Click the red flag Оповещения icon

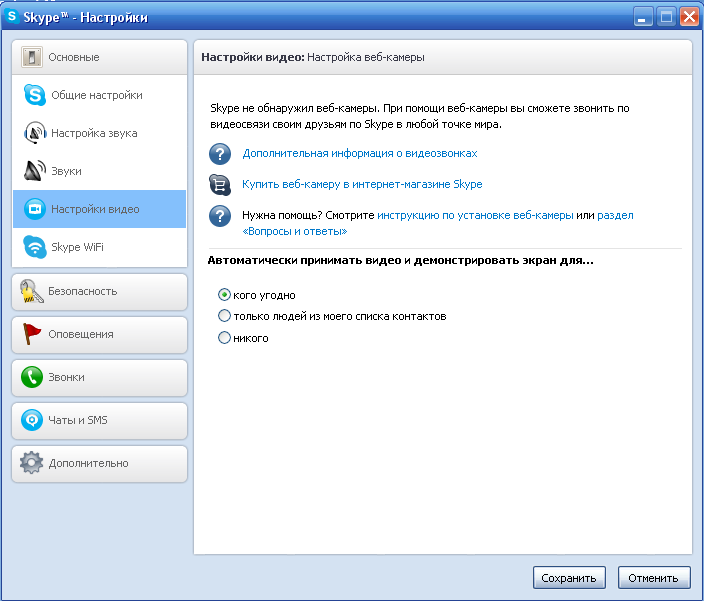pos(33,334)
